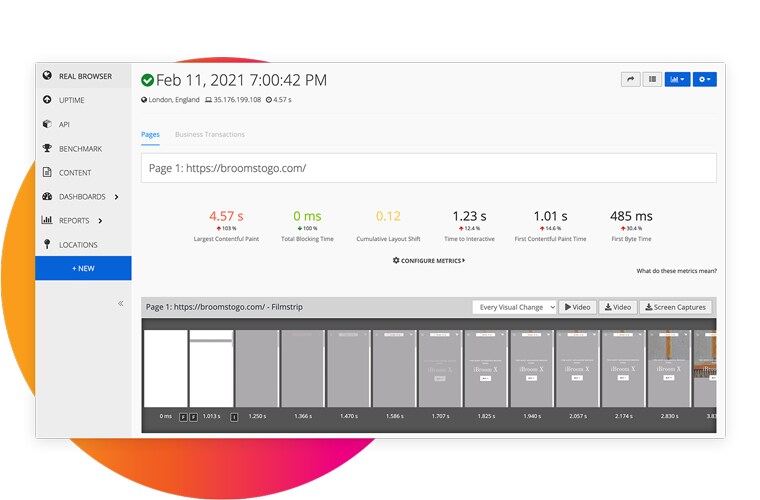Screen dimensions: 760x500
Task: Click the Uptime arrow icon in sidebar
Action: 47,99
